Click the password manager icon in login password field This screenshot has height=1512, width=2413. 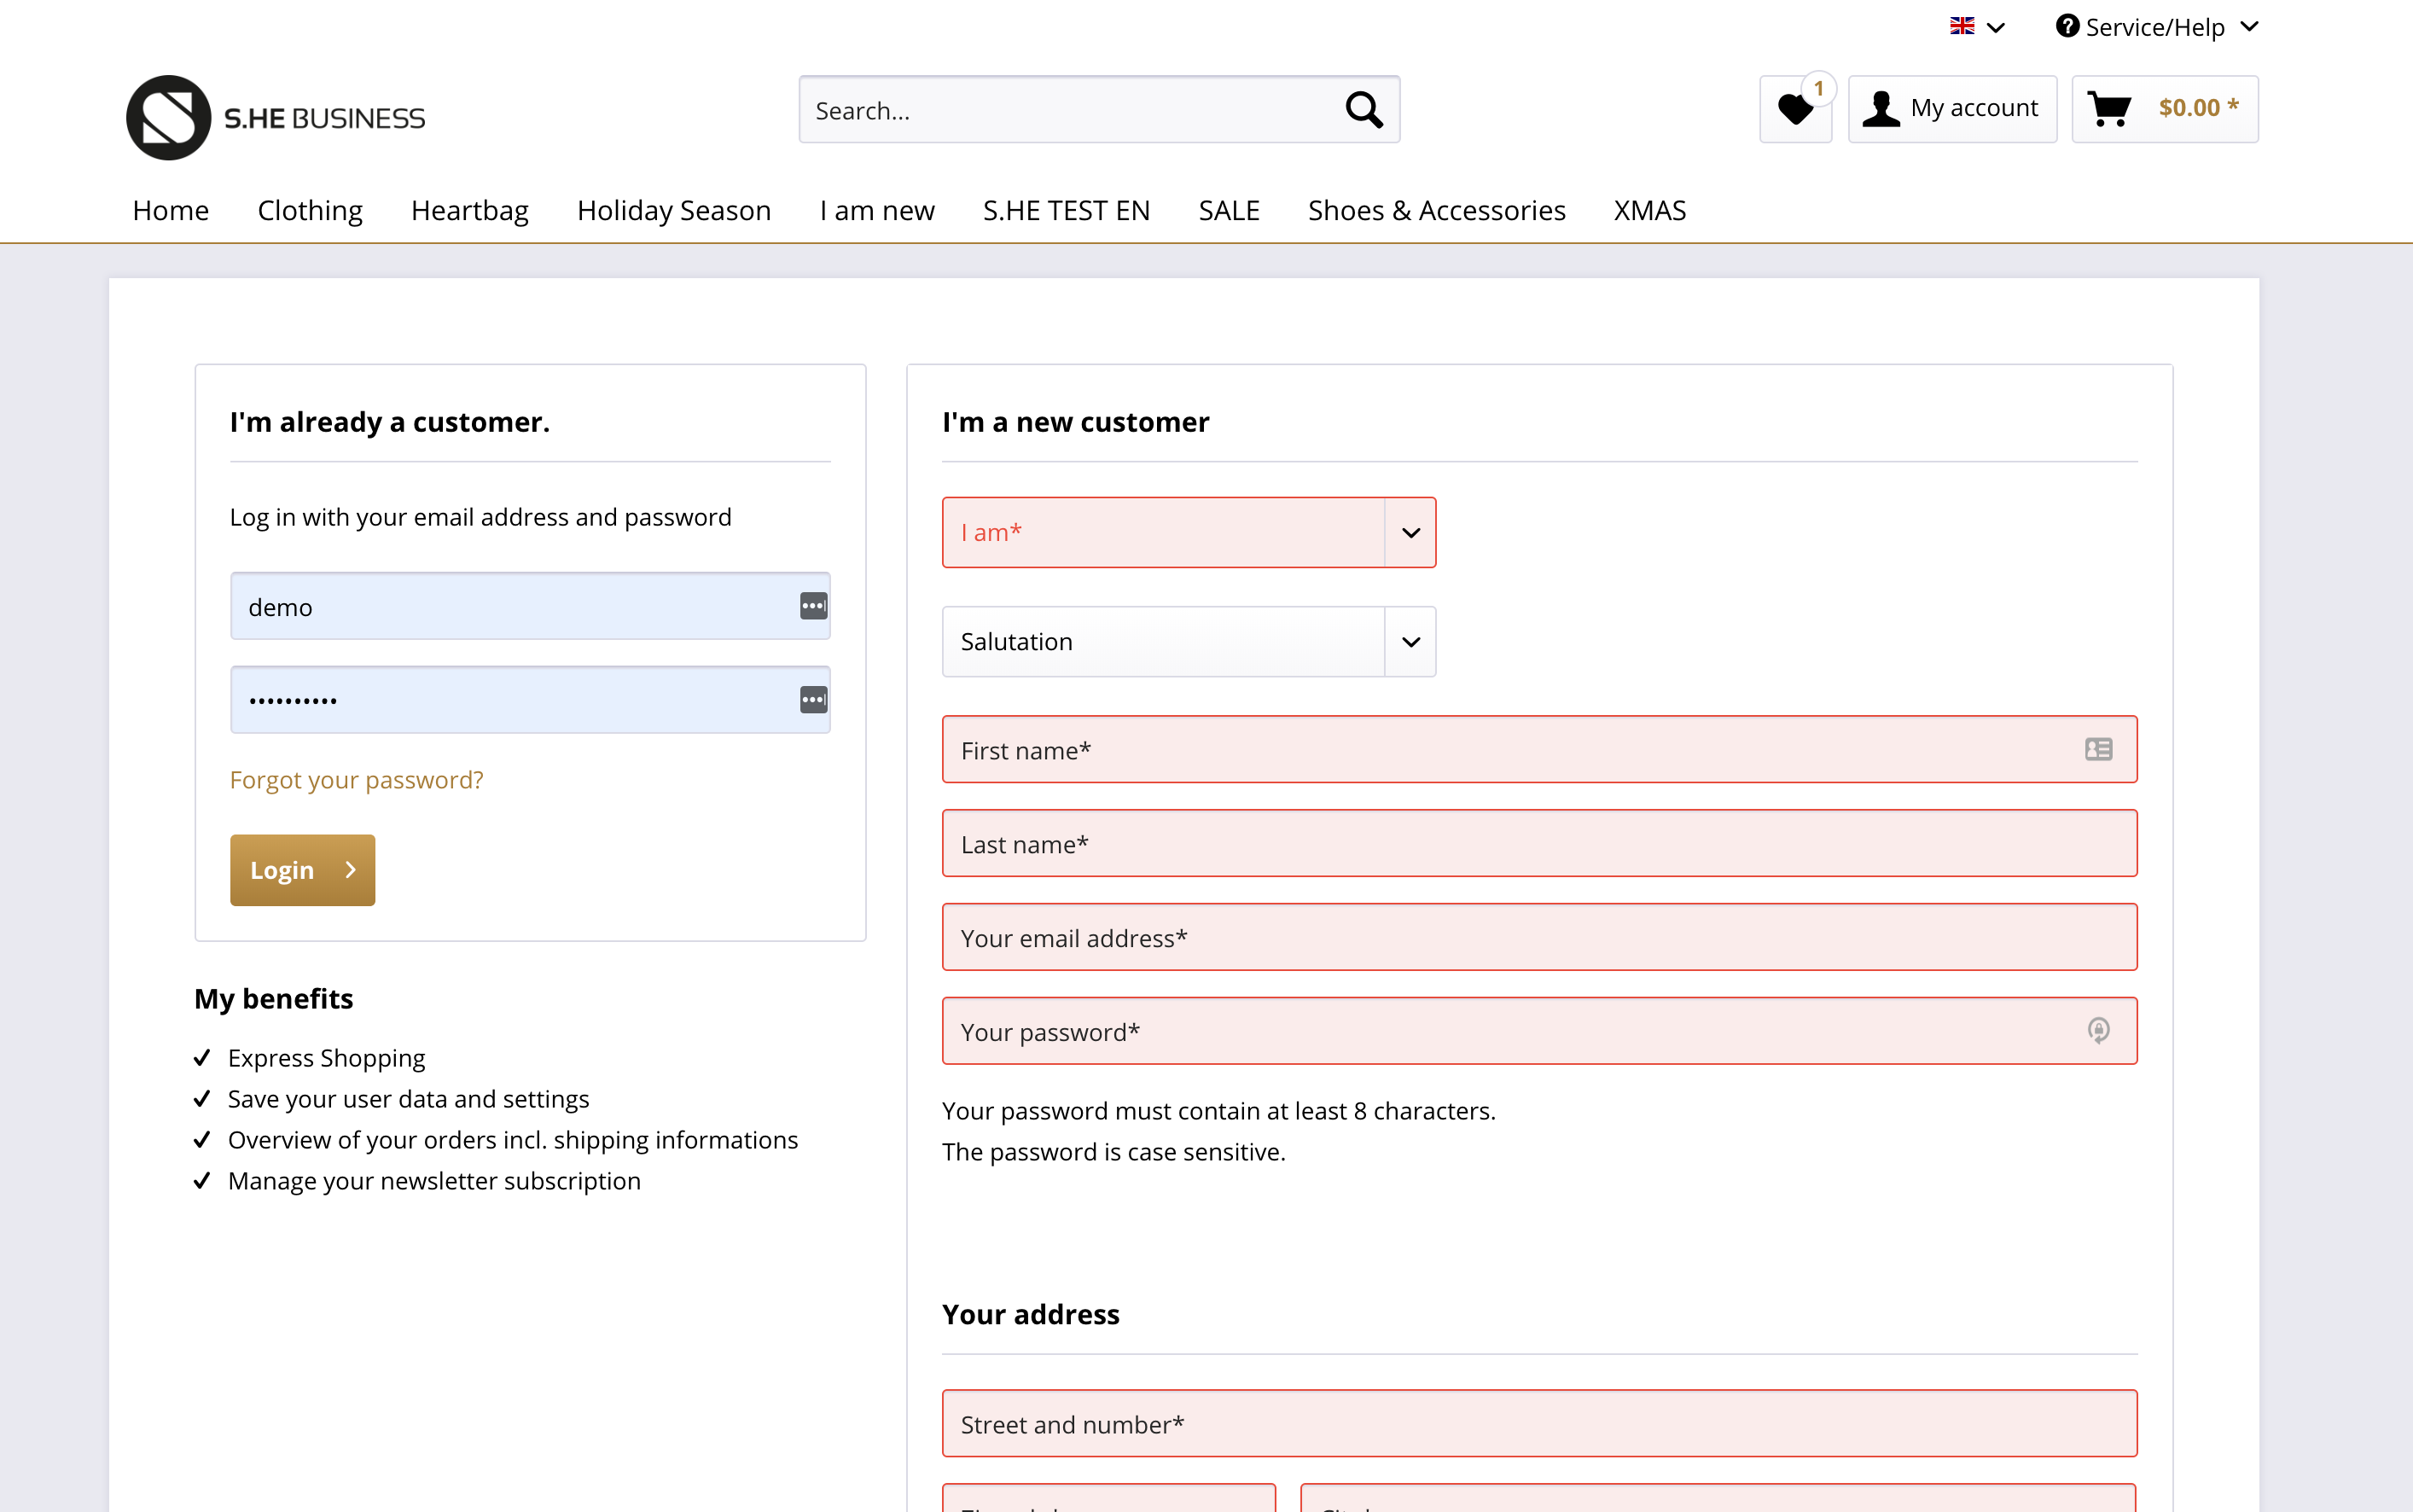pyautogui.click(x=813, y=700)
